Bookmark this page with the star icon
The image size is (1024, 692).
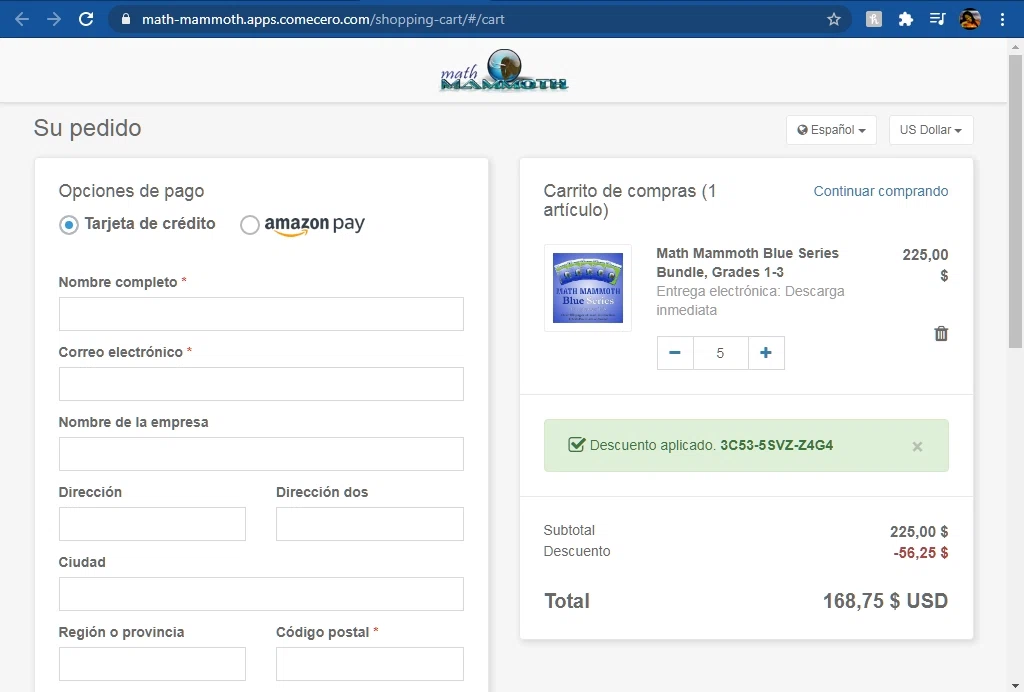[834, 19]
